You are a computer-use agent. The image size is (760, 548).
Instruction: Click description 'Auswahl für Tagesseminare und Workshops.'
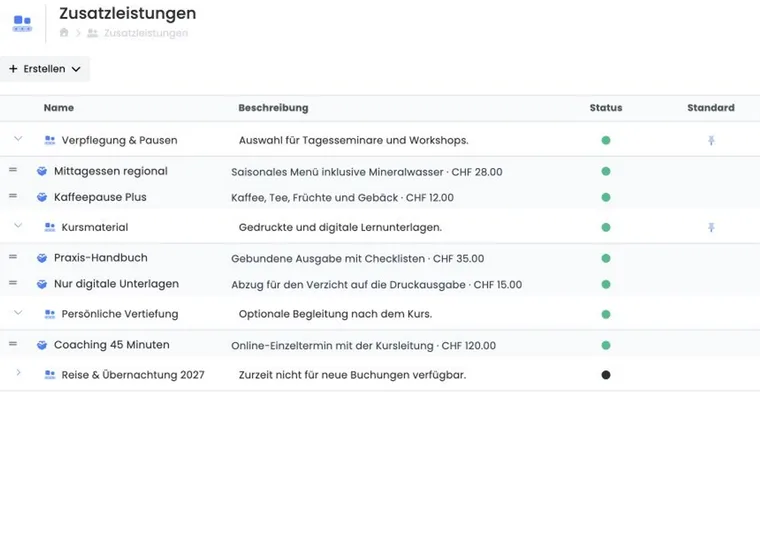tap(354, 141)
